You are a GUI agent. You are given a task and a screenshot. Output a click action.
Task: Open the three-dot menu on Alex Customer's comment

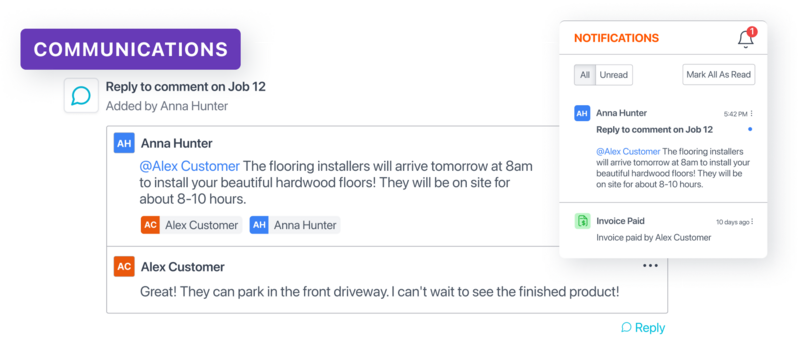point(650,265)
